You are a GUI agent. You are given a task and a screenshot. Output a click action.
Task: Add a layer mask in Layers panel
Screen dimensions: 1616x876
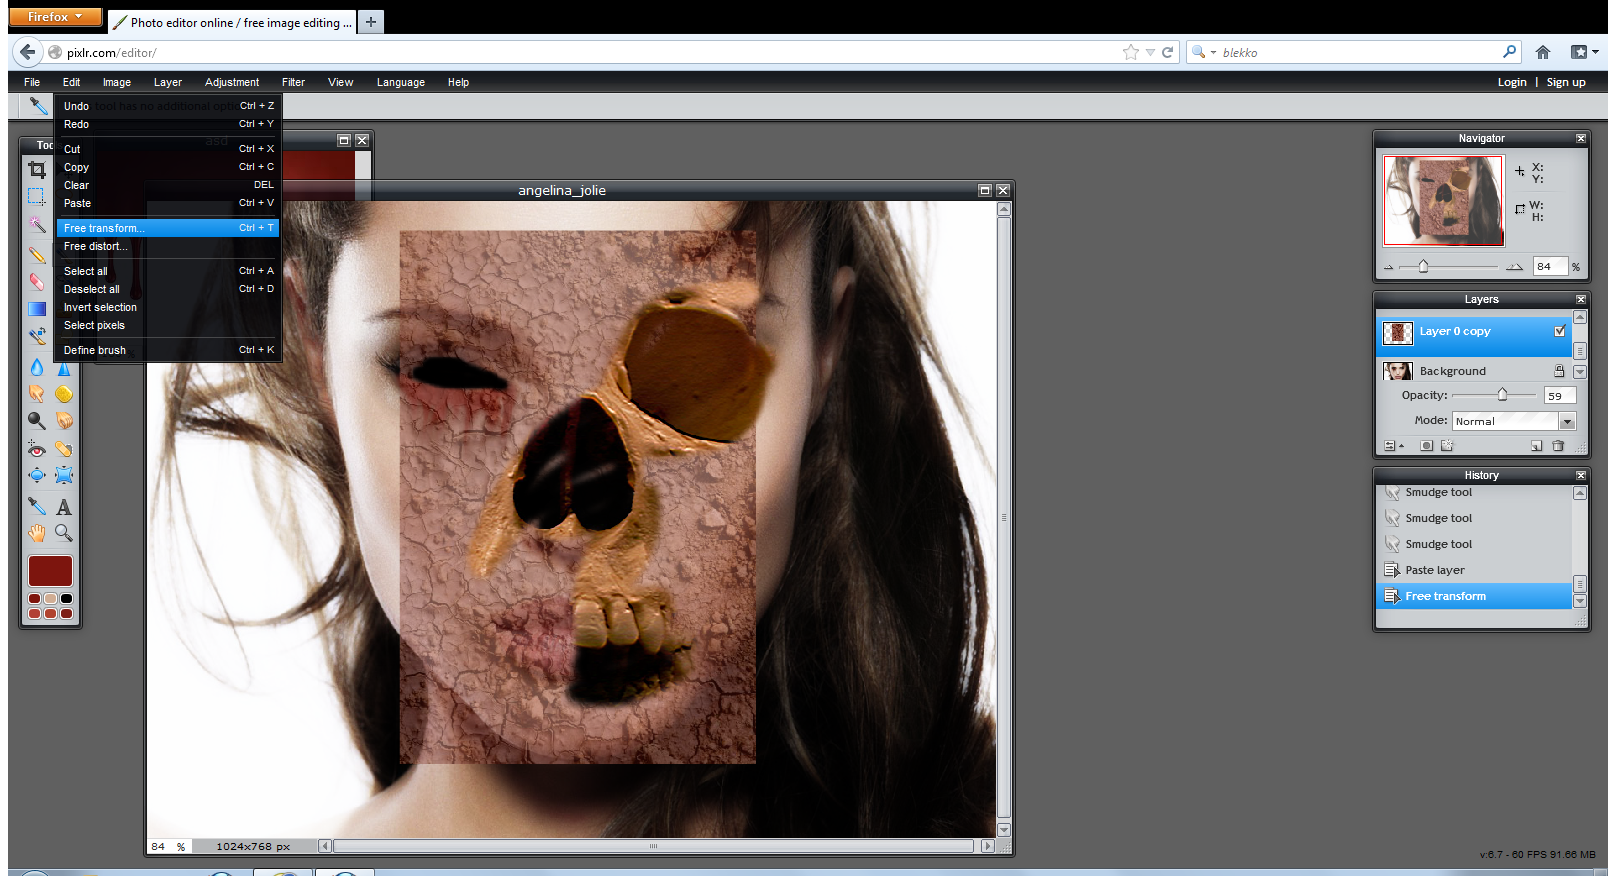point(1427,446)
